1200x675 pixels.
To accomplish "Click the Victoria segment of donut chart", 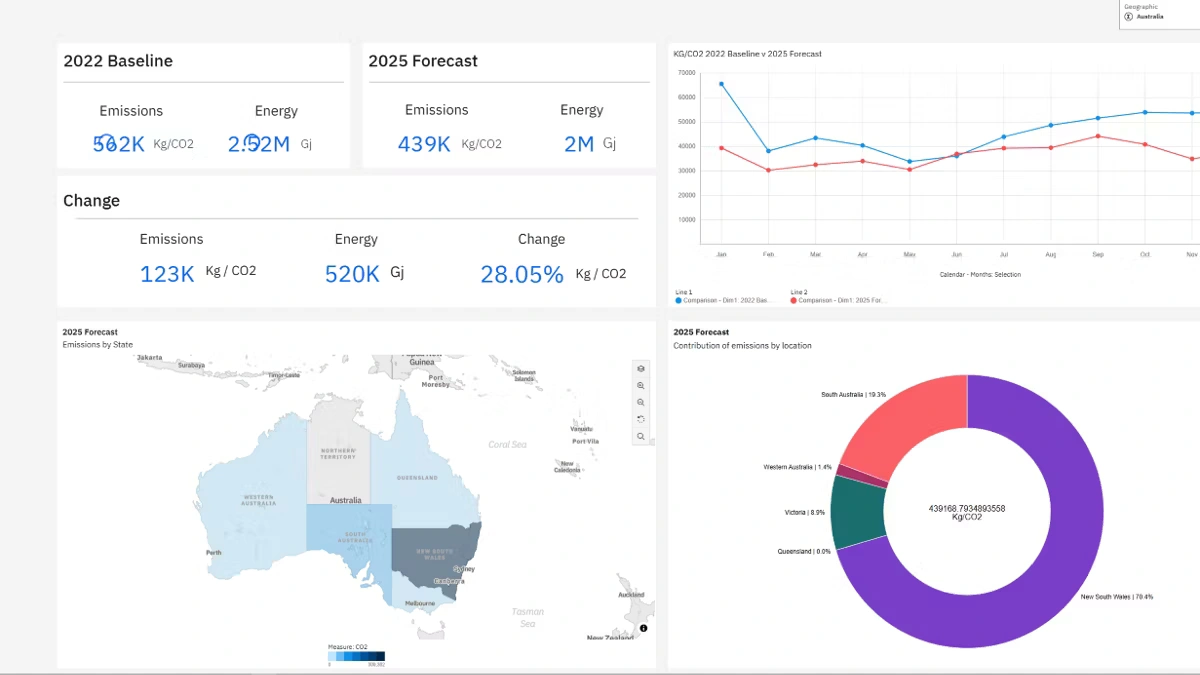I will point(858,512).
